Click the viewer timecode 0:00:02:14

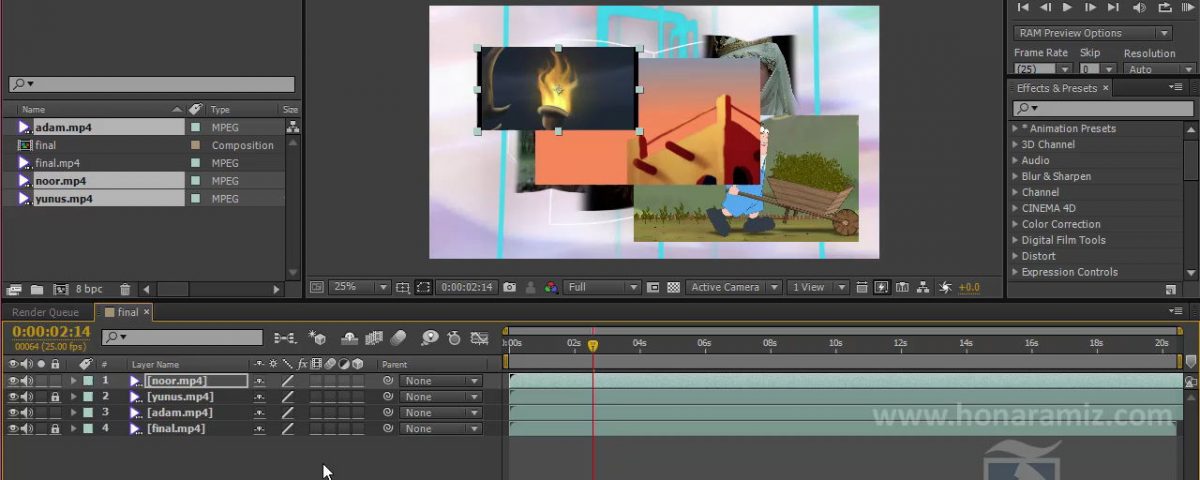(467, 287)
